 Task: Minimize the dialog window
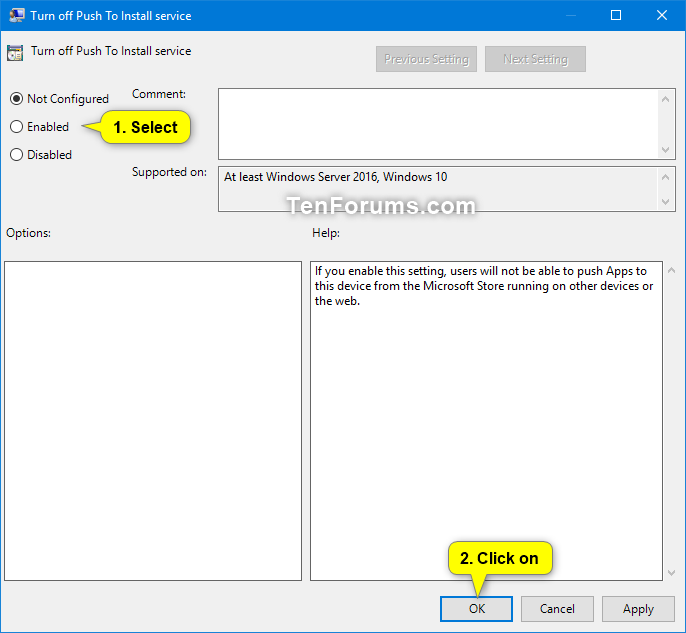click(x=570, y=15)
